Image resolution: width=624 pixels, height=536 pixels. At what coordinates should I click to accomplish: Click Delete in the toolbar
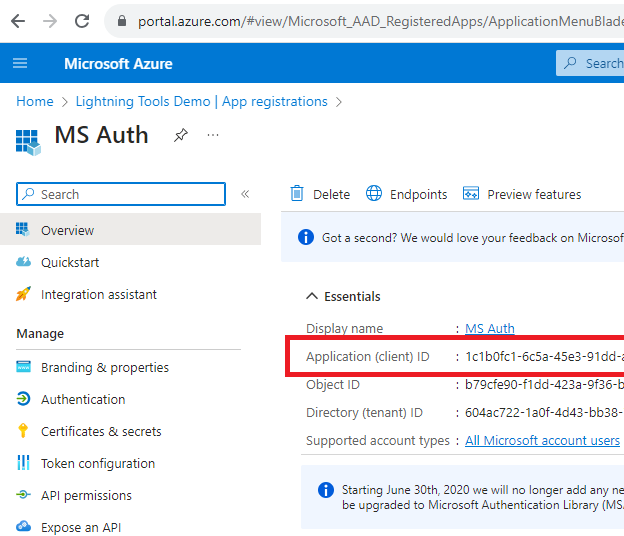[320, 194]
